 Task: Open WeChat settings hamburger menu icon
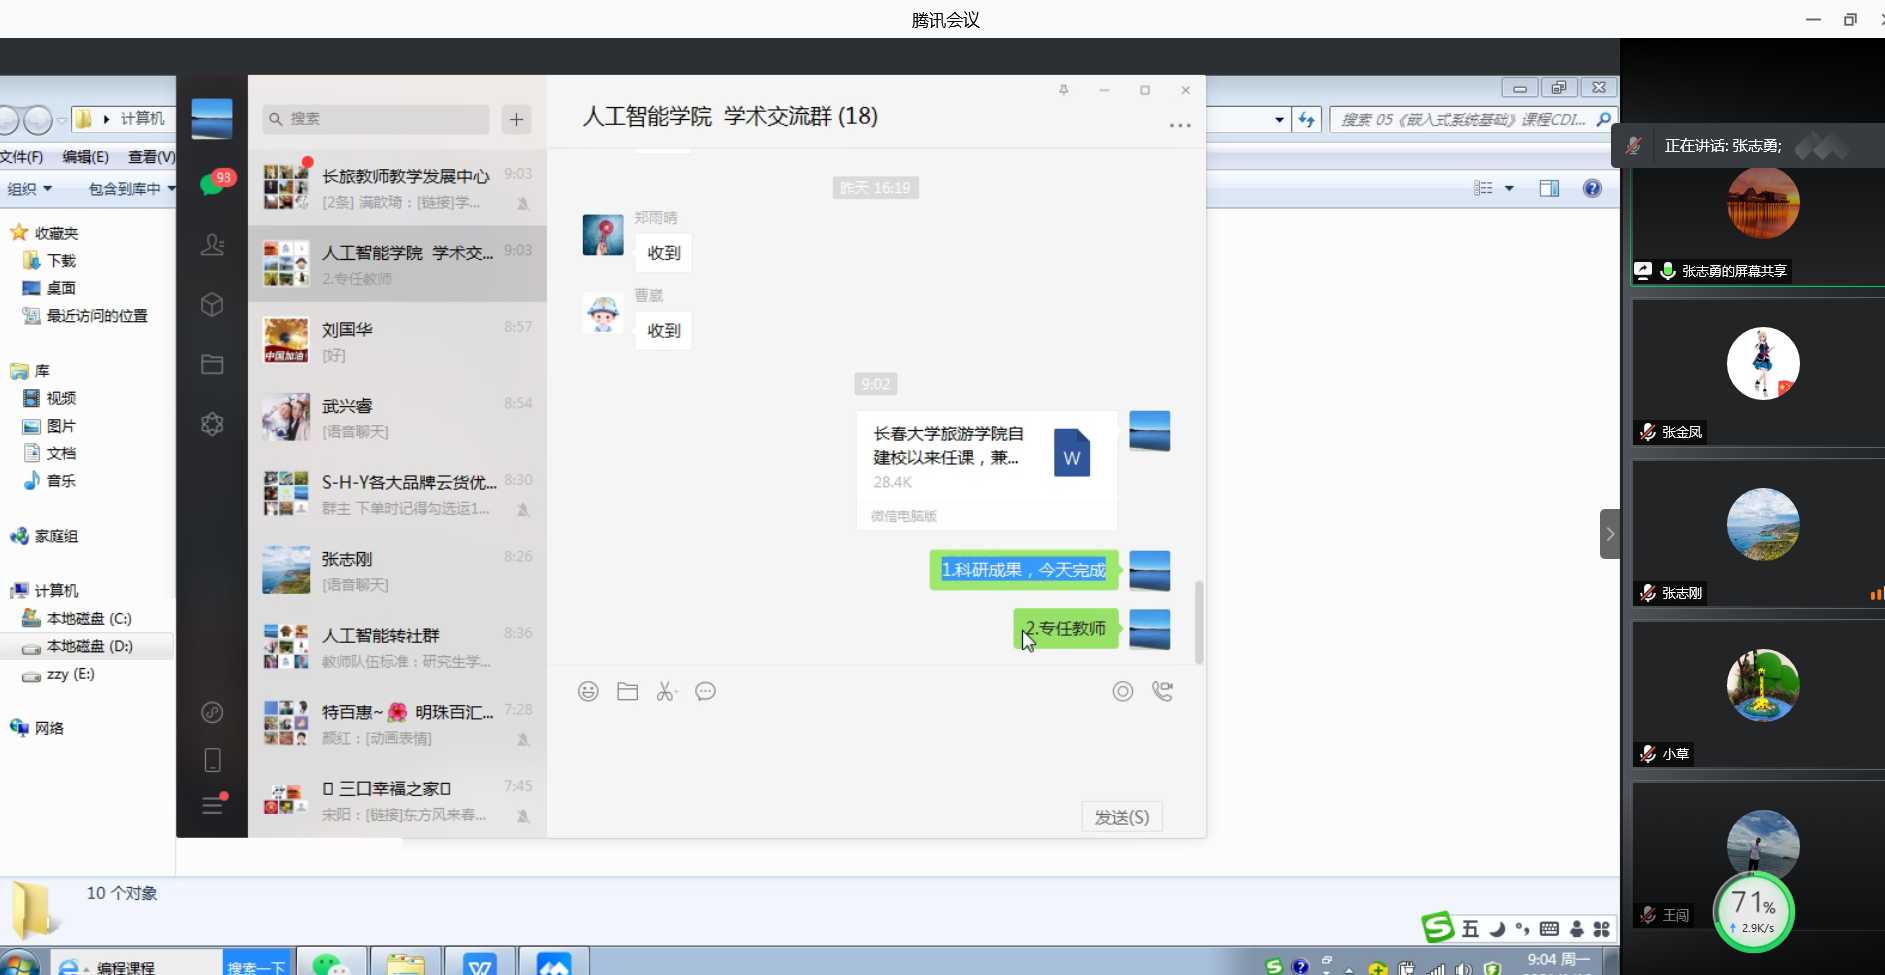(x=213, y=804)
